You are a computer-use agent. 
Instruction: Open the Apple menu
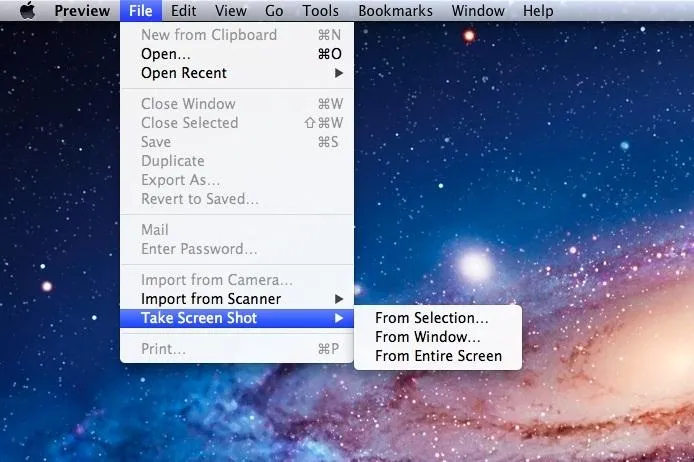tap(27, 10)
